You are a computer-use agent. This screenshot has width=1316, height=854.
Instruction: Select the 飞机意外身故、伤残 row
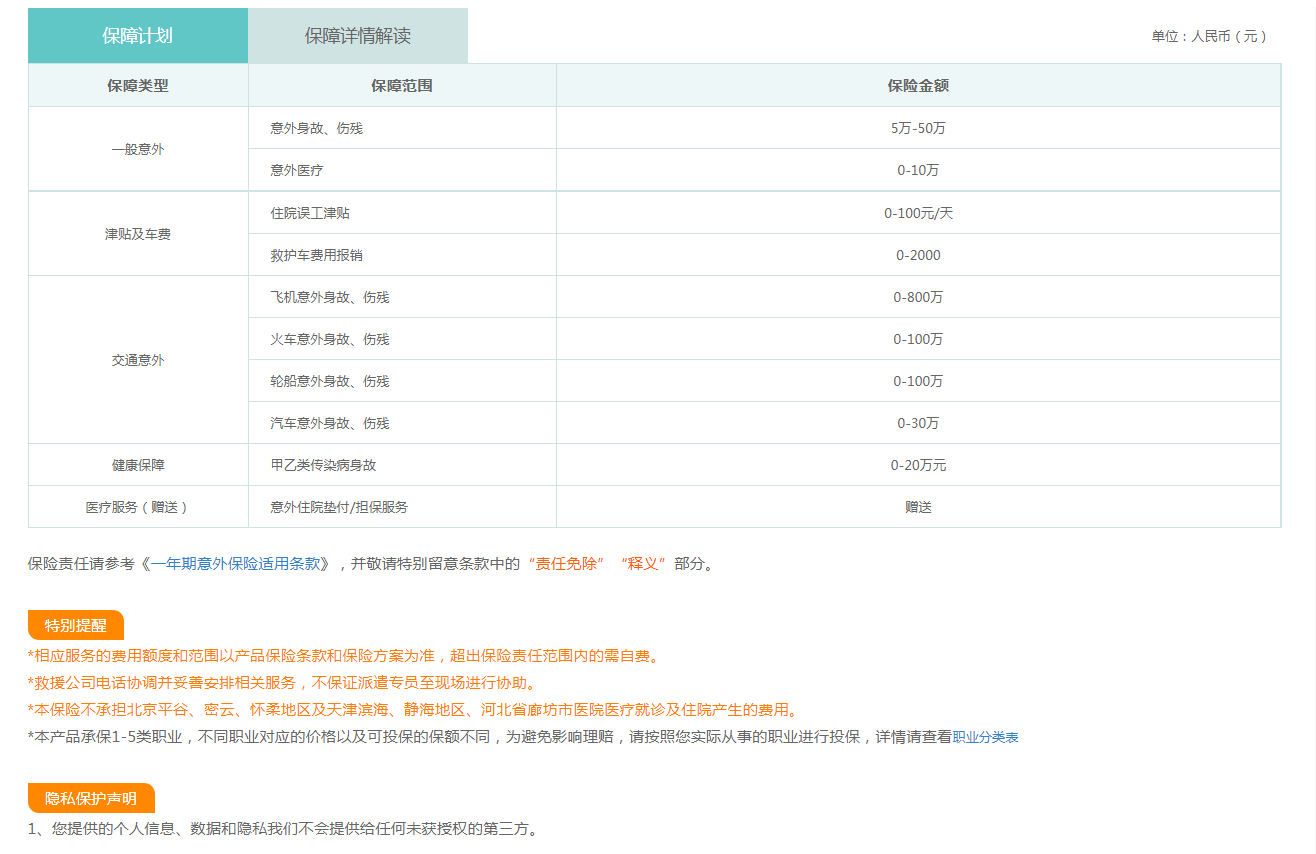coord(329,297)
